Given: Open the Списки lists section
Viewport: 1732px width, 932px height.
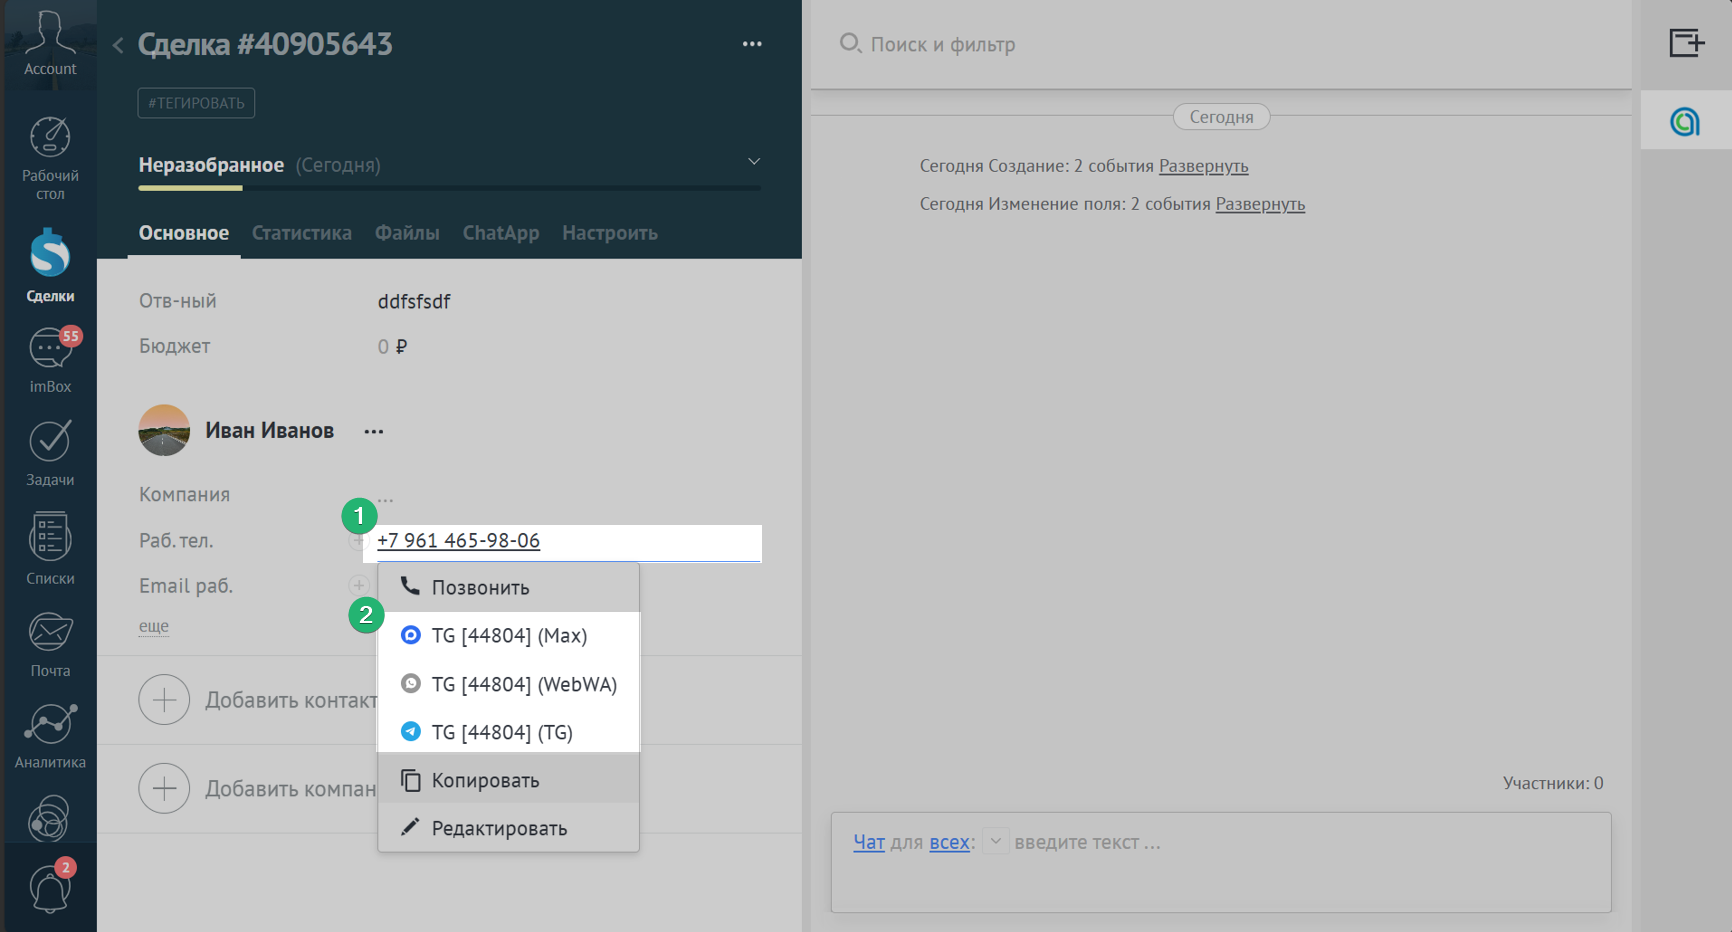Looking at the screenshot, I should pyautogui.click(x=50, y=548).
